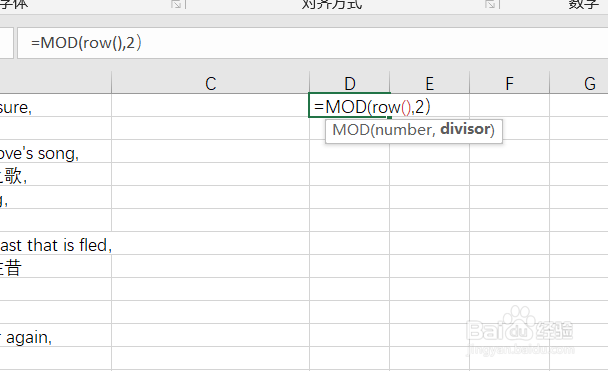This screenshot has width=608, height=371.
Task: Click MOD function name in the tooltip
Action: [351, 130]
